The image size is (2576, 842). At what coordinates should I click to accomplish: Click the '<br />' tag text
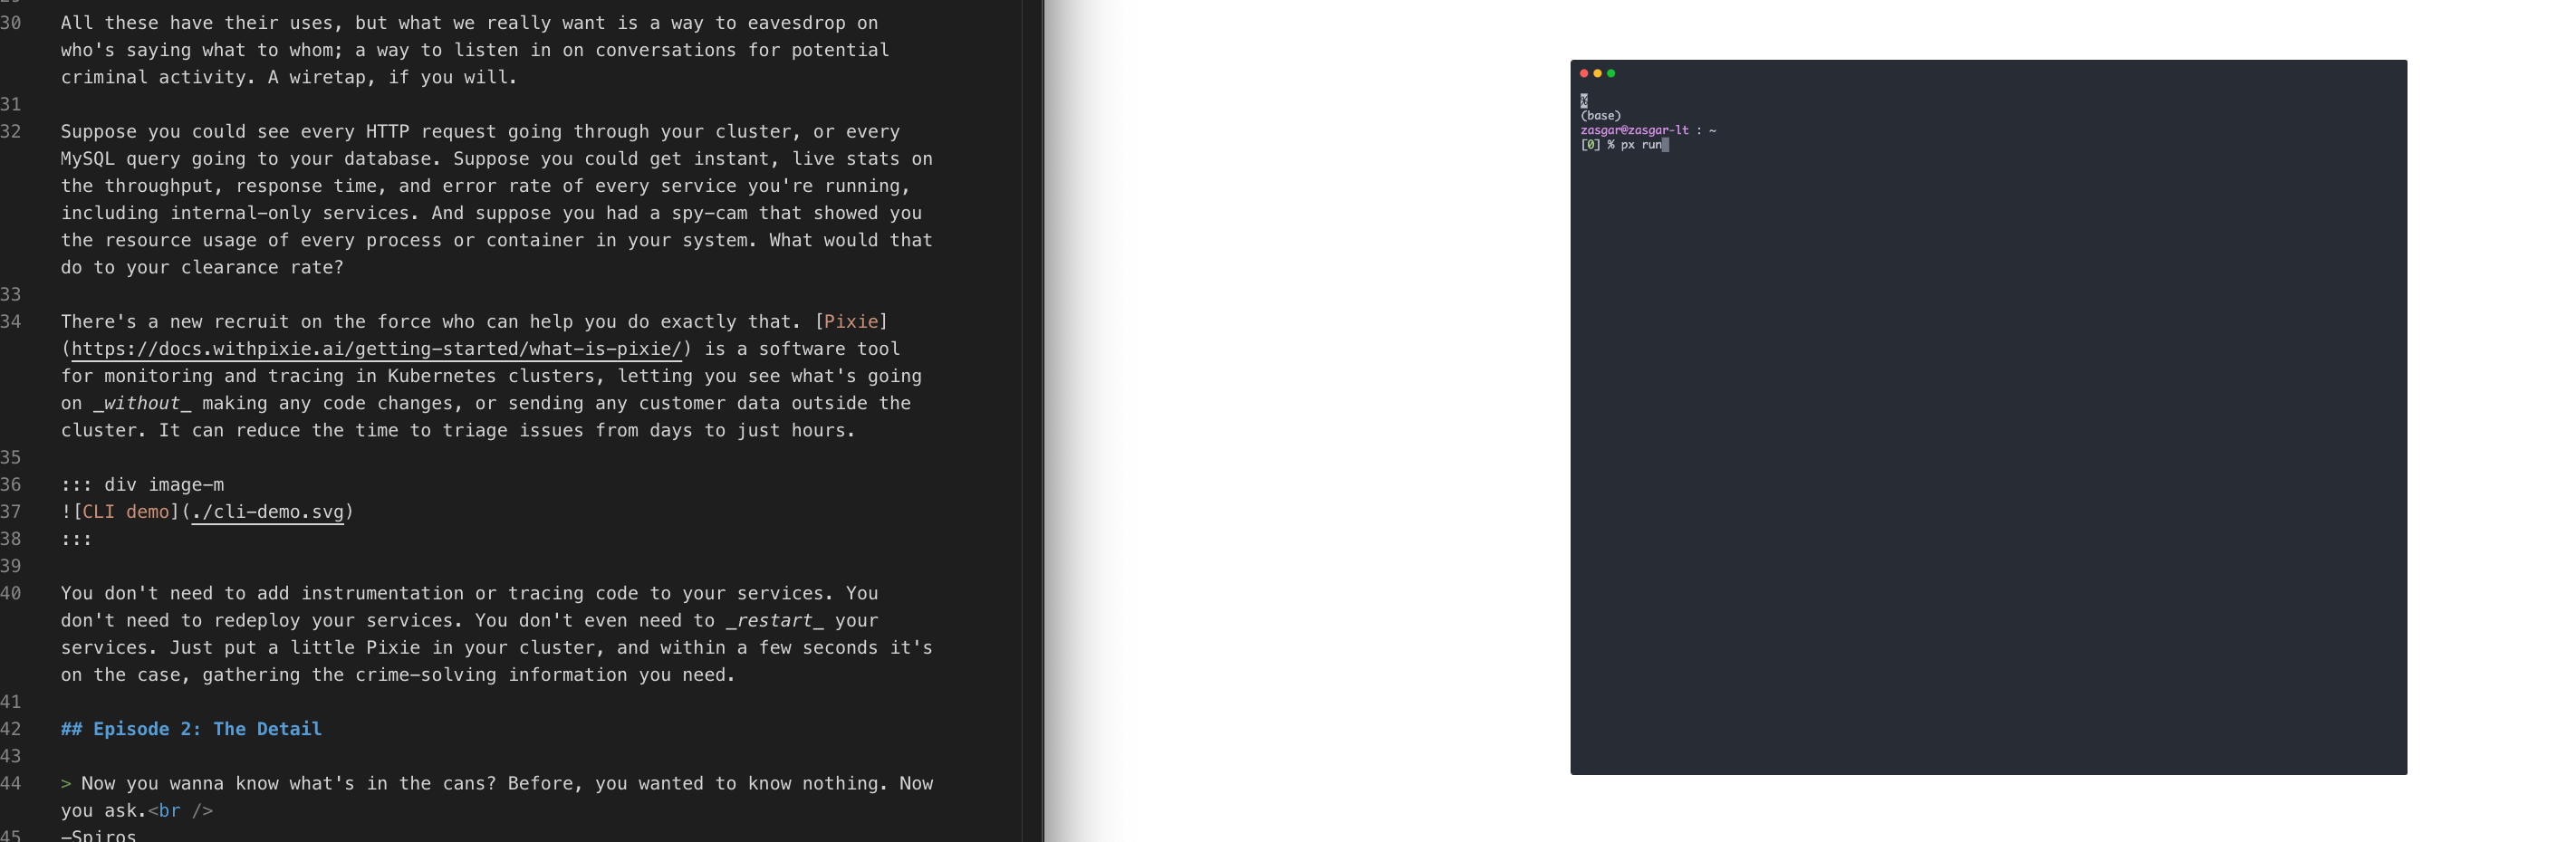pos(180,811)
